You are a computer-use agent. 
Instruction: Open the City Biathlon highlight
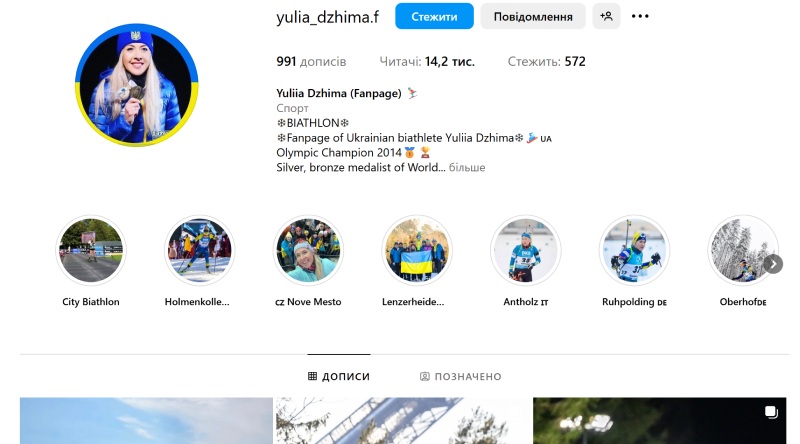pyautogui.click(x=91, y=250)
